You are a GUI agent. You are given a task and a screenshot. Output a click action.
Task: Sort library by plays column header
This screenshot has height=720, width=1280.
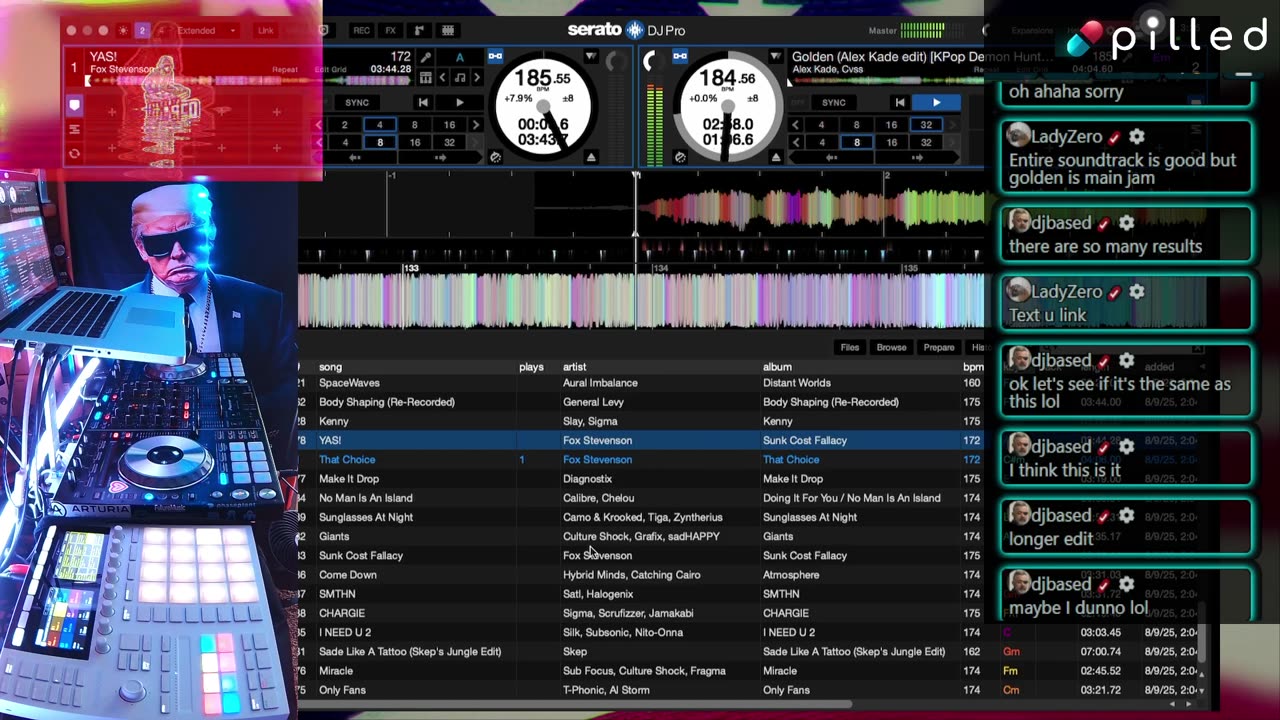coord(531,367)
